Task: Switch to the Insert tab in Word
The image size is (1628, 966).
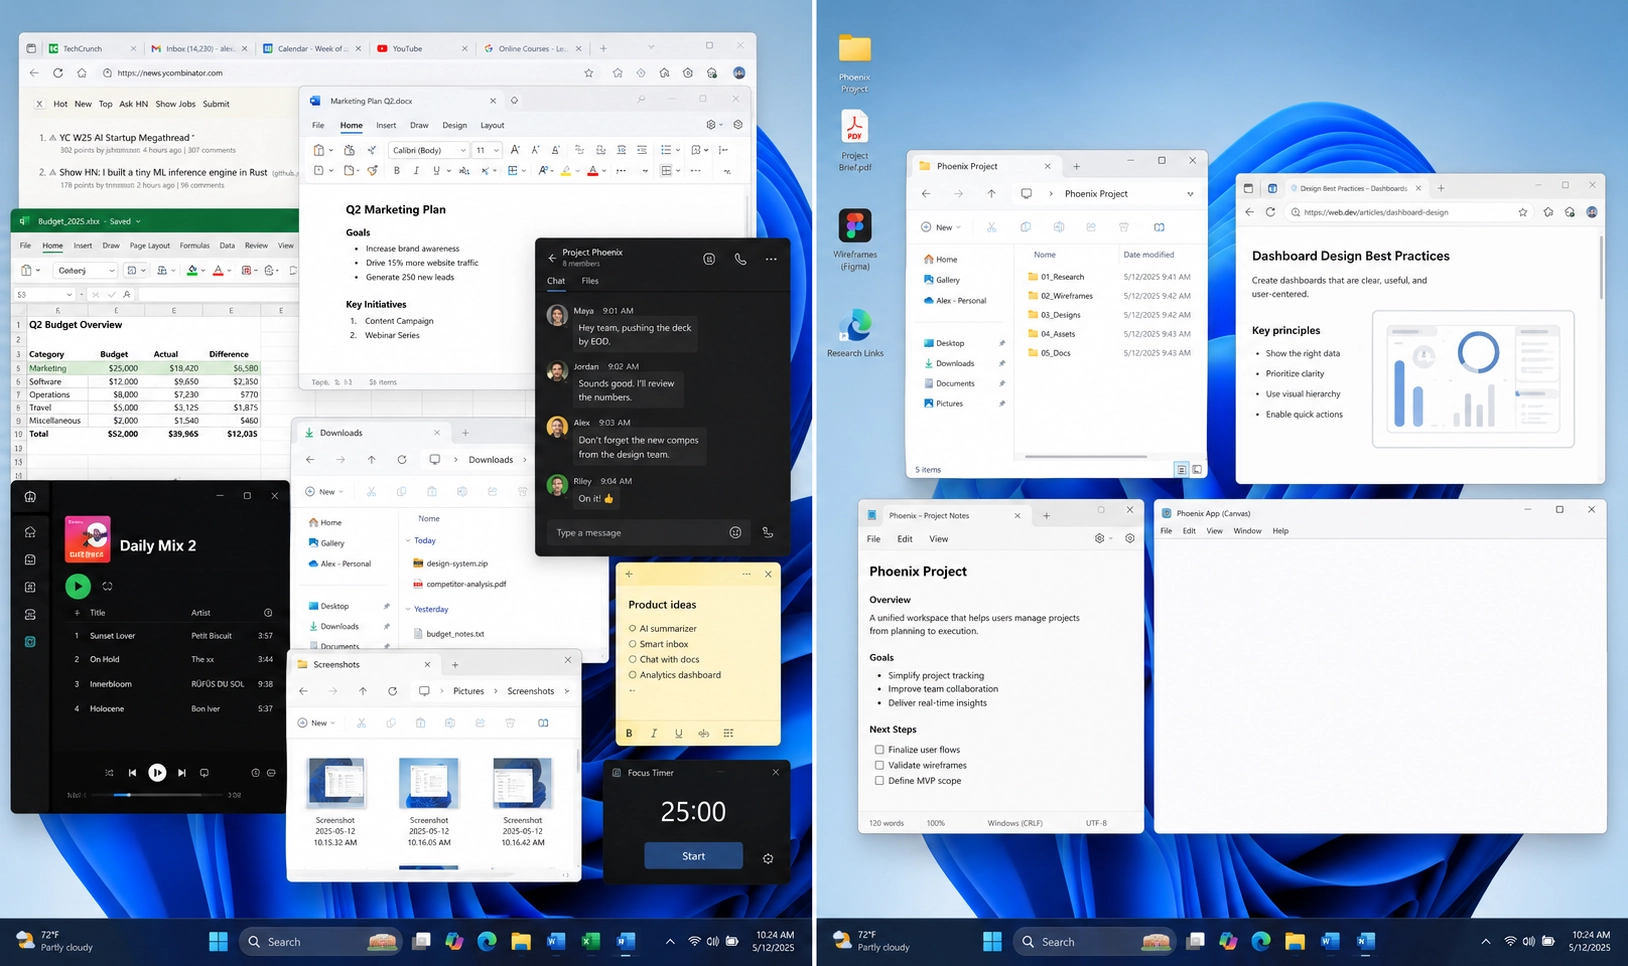Action: (x=386, y=125)
